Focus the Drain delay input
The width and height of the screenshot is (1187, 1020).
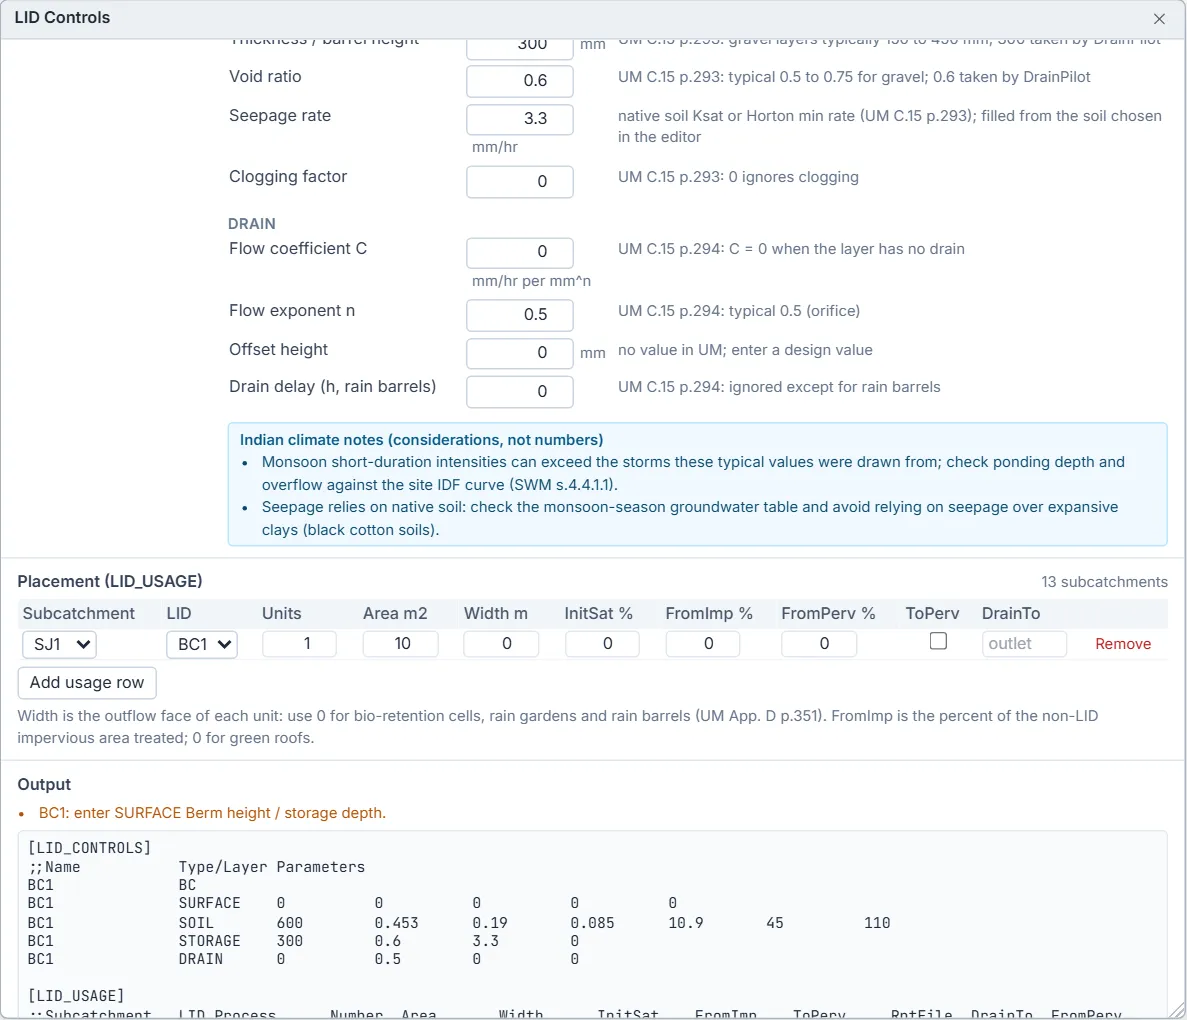click(x=519, y=391)
